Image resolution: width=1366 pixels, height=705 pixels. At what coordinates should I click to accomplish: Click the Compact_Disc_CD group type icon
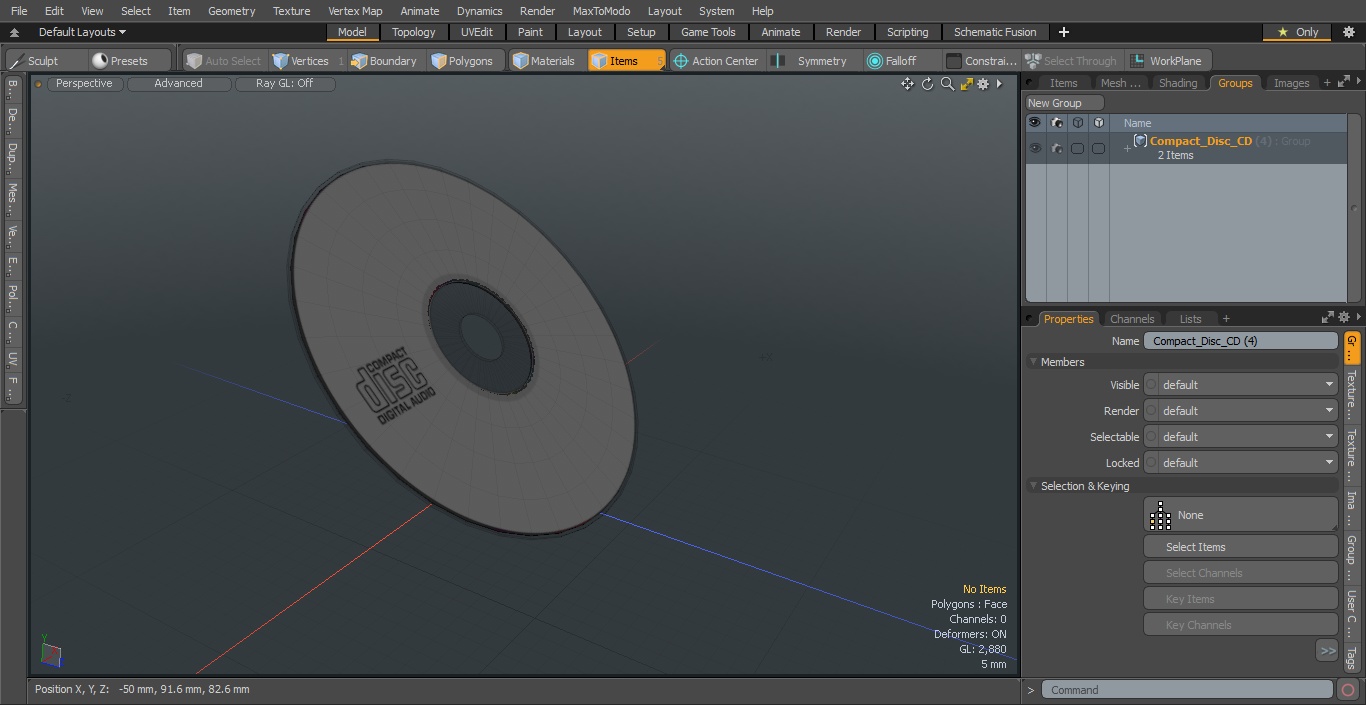pos(1140,141)
